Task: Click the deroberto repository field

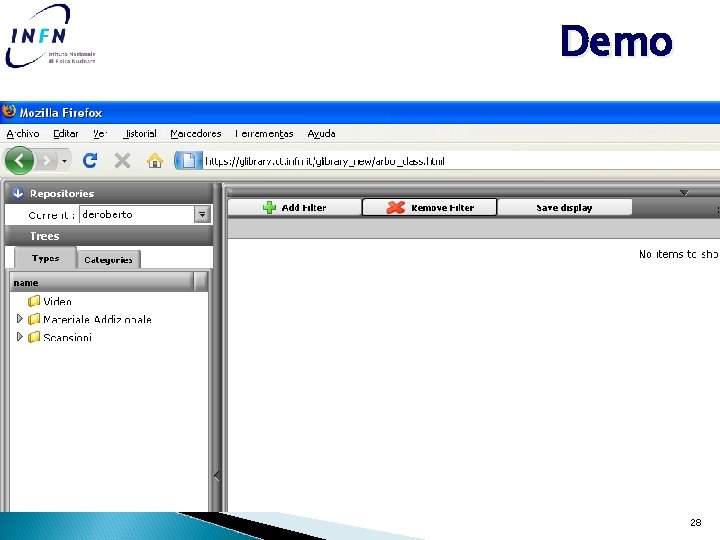Action: pos(137,214)
